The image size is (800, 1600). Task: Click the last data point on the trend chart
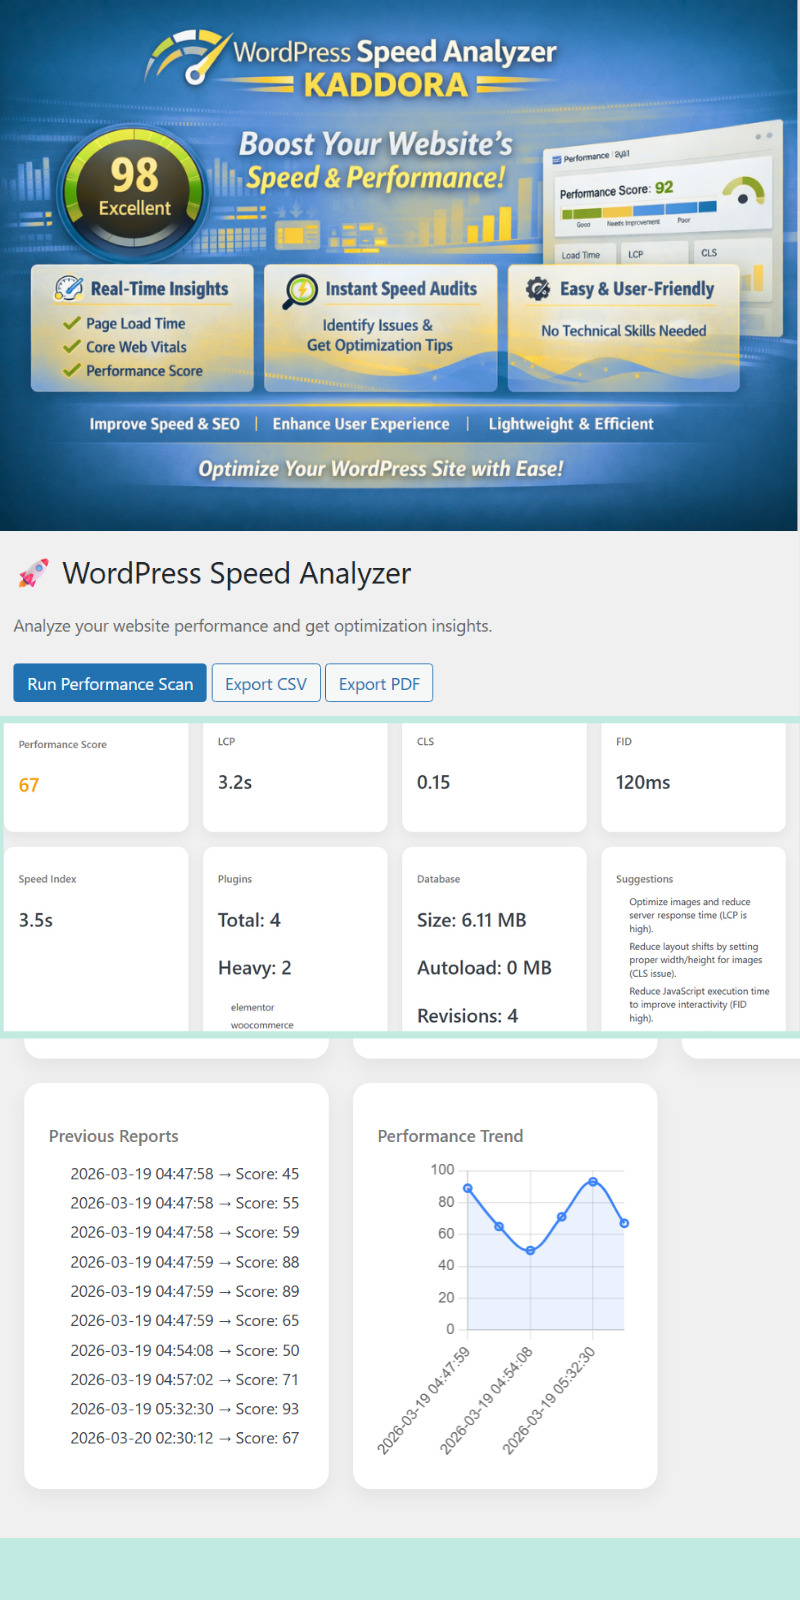[x=624, y=1223]
